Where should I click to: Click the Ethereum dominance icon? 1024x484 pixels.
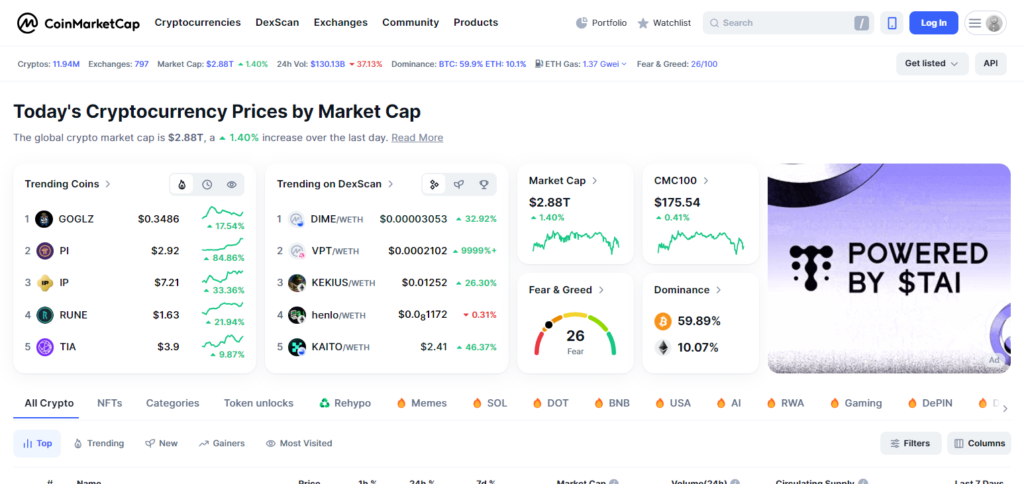662,347
